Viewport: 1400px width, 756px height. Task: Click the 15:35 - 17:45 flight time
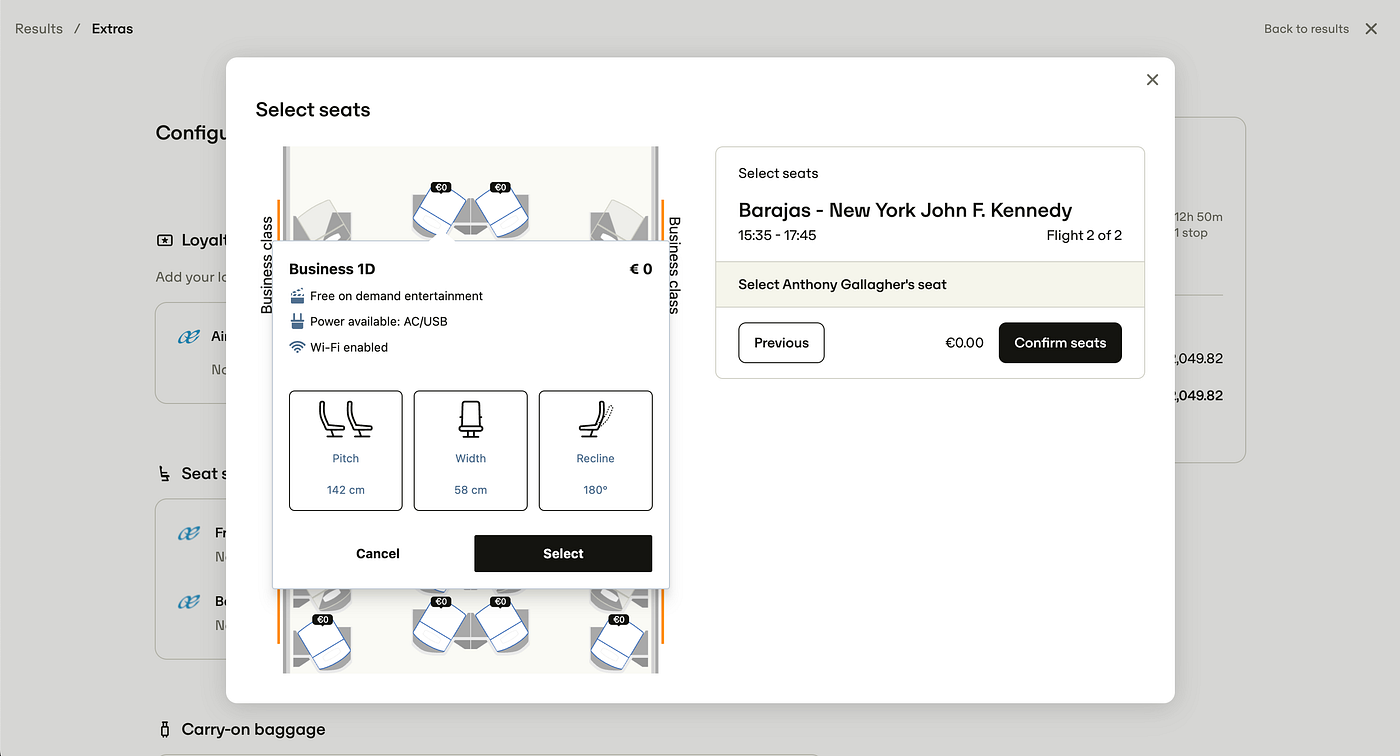777,236
